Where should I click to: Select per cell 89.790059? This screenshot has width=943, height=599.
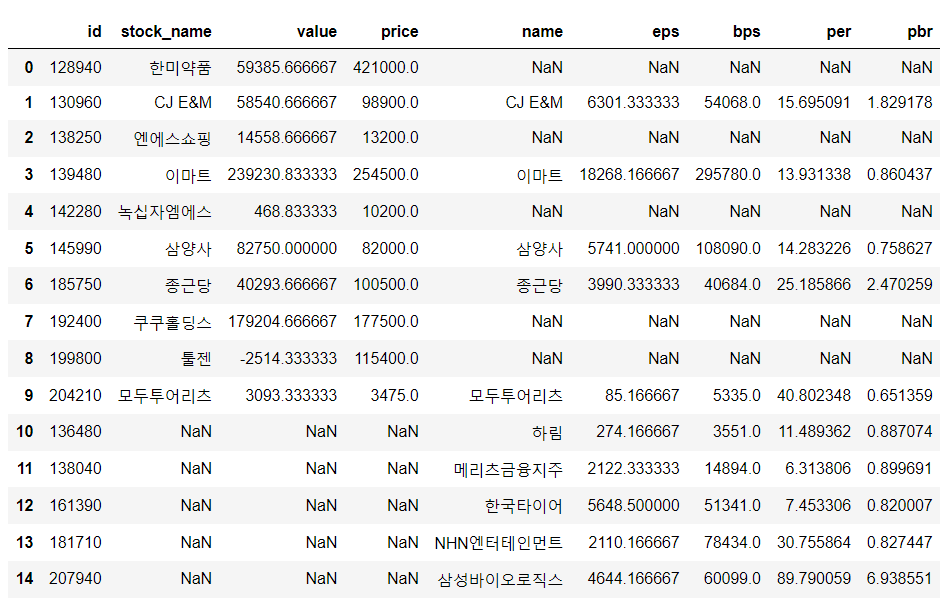pos(814,579)
